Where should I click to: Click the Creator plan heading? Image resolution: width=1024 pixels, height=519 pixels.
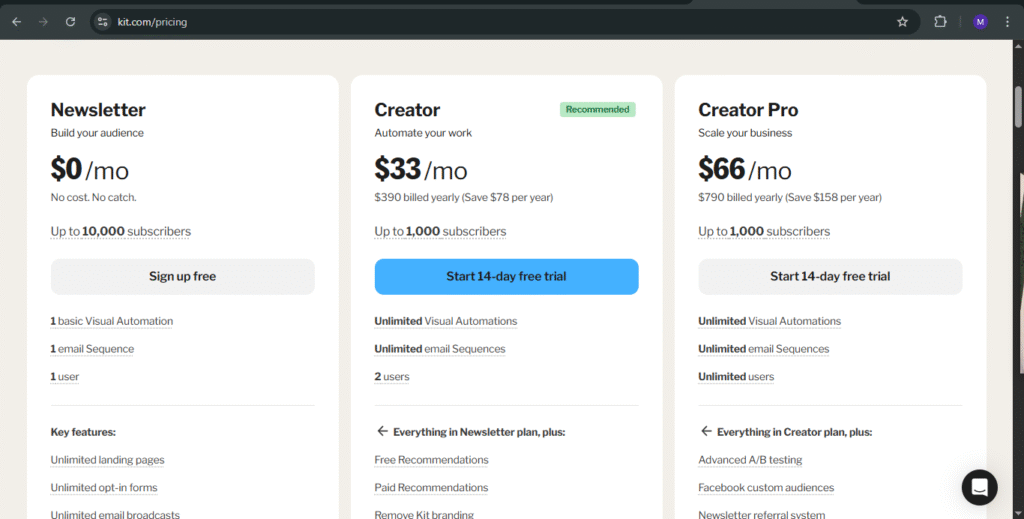click(x=407, y=110)
